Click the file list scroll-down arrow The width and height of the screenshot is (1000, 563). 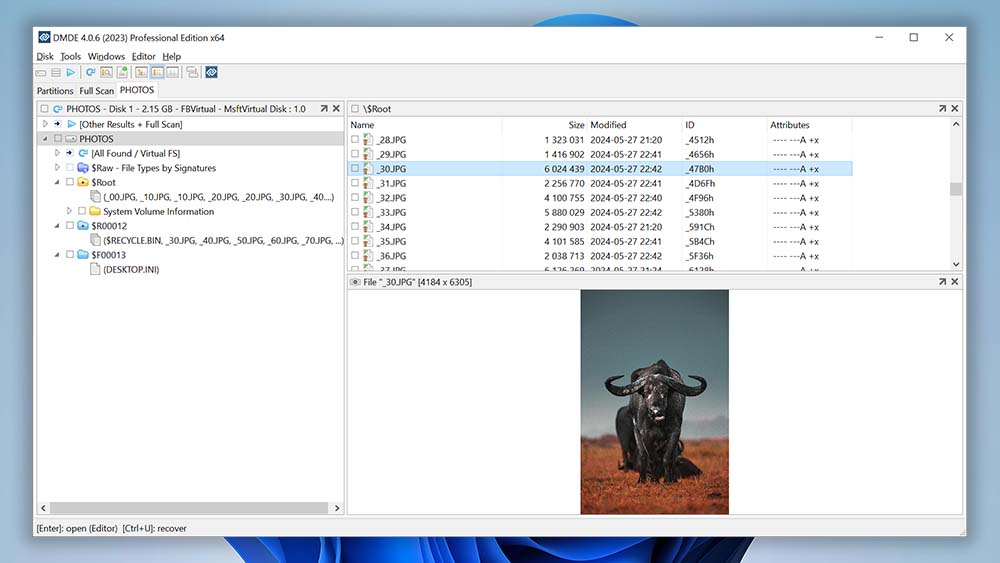[955, 264]
